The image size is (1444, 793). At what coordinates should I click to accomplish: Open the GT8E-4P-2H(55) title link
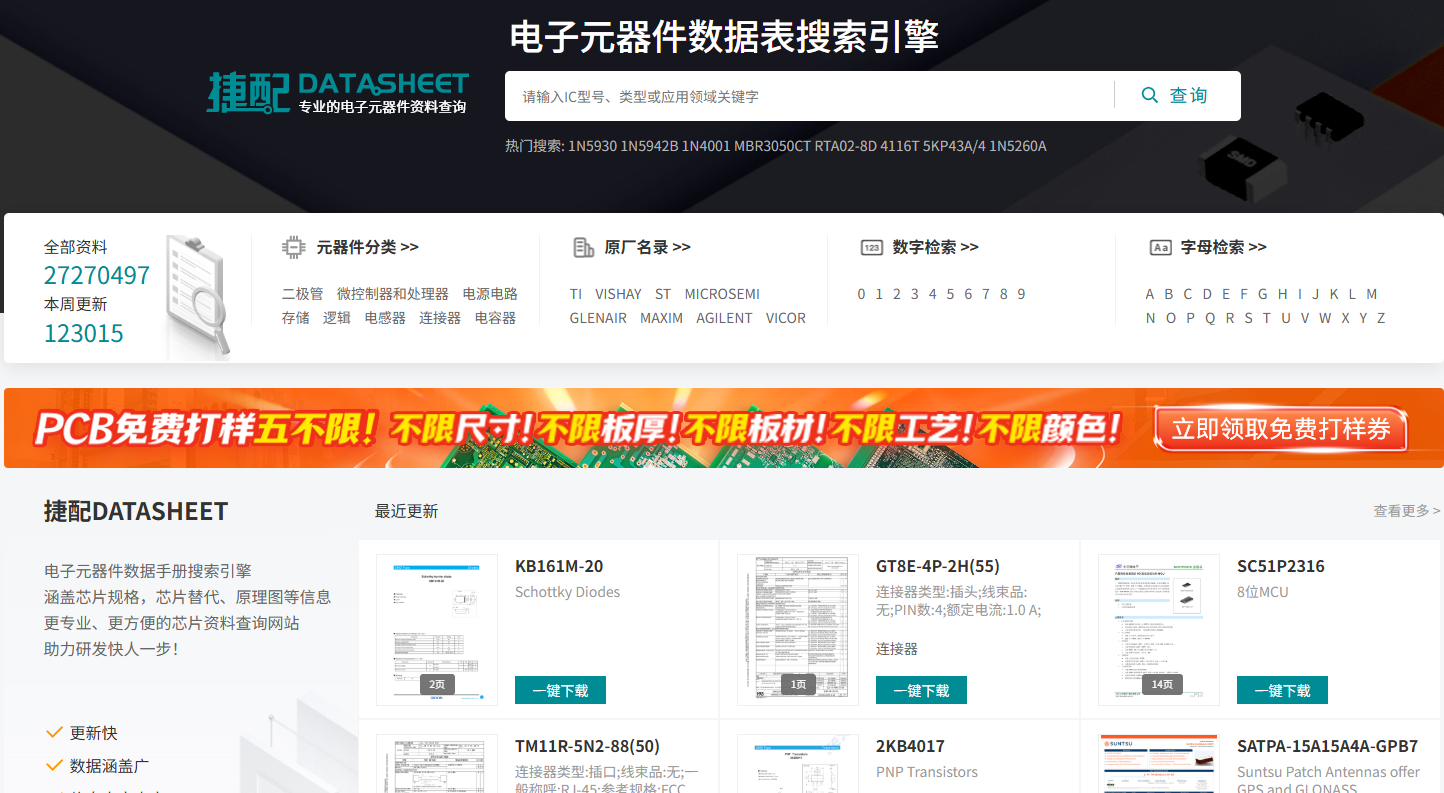coord(937,566)
